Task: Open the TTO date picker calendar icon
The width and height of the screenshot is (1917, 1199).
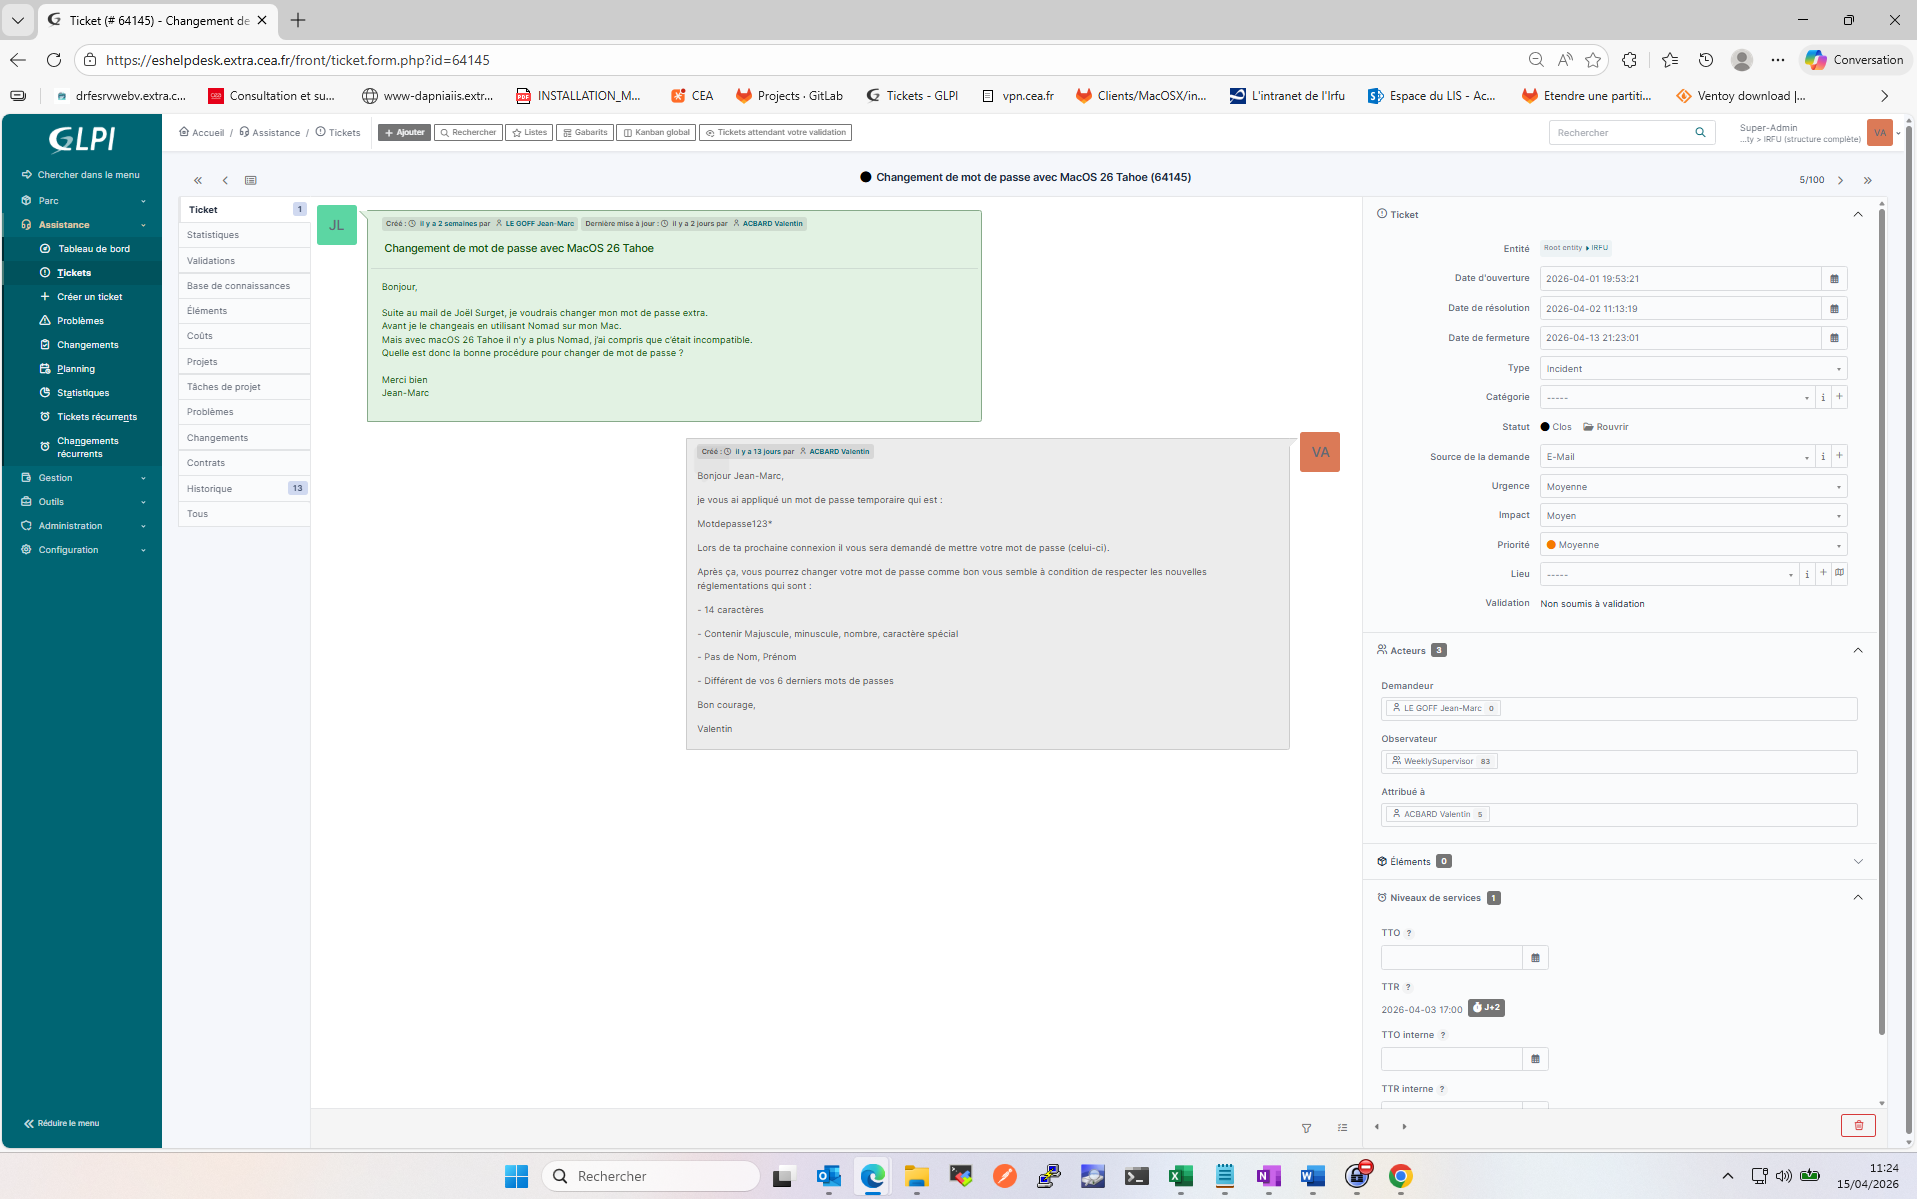Action: tap(1535, 958)
